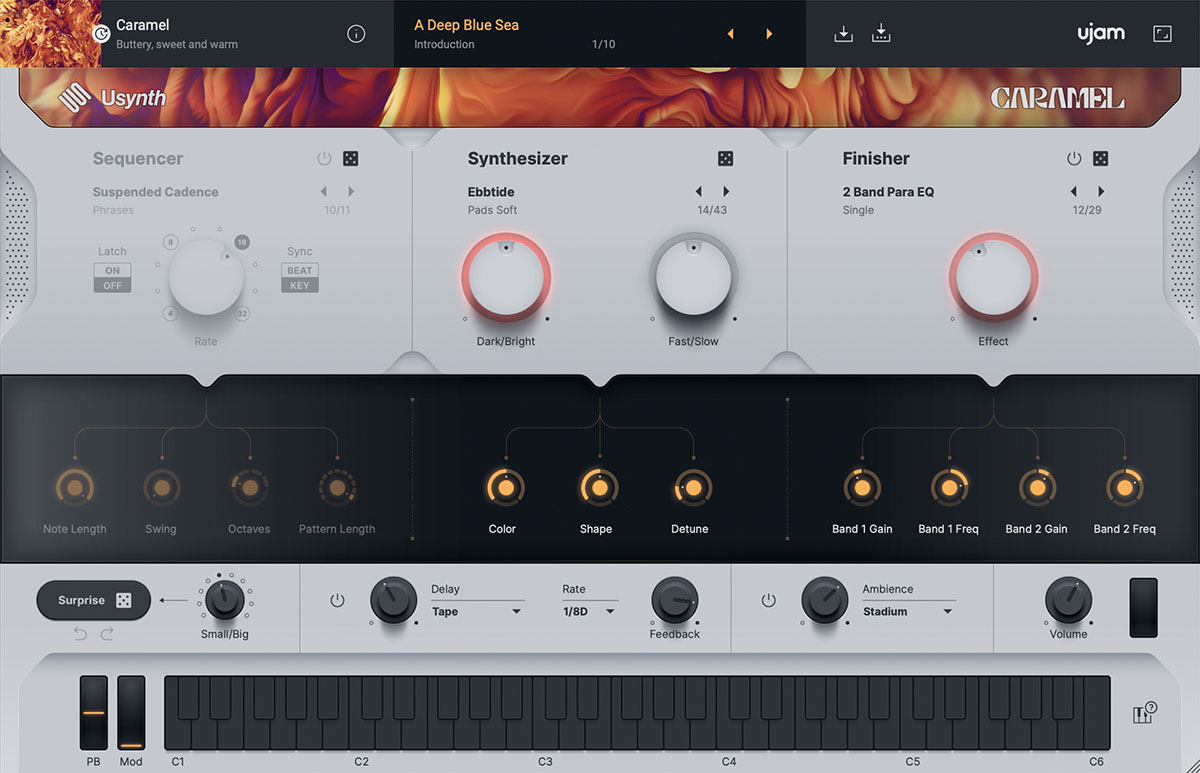Viewport: 1200px width, 773px height.
Task: Click the Swing knob
Action: 161,488
